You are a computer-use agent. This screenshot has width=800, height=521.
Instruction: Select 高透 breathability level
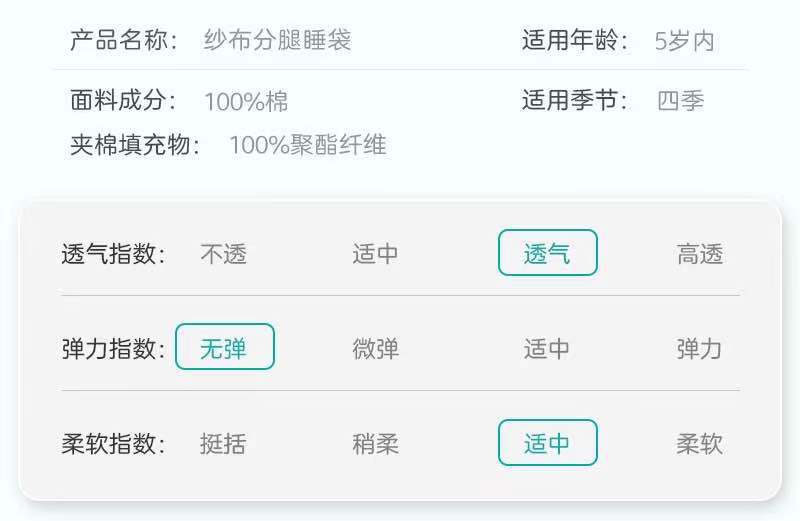point(699,254)
